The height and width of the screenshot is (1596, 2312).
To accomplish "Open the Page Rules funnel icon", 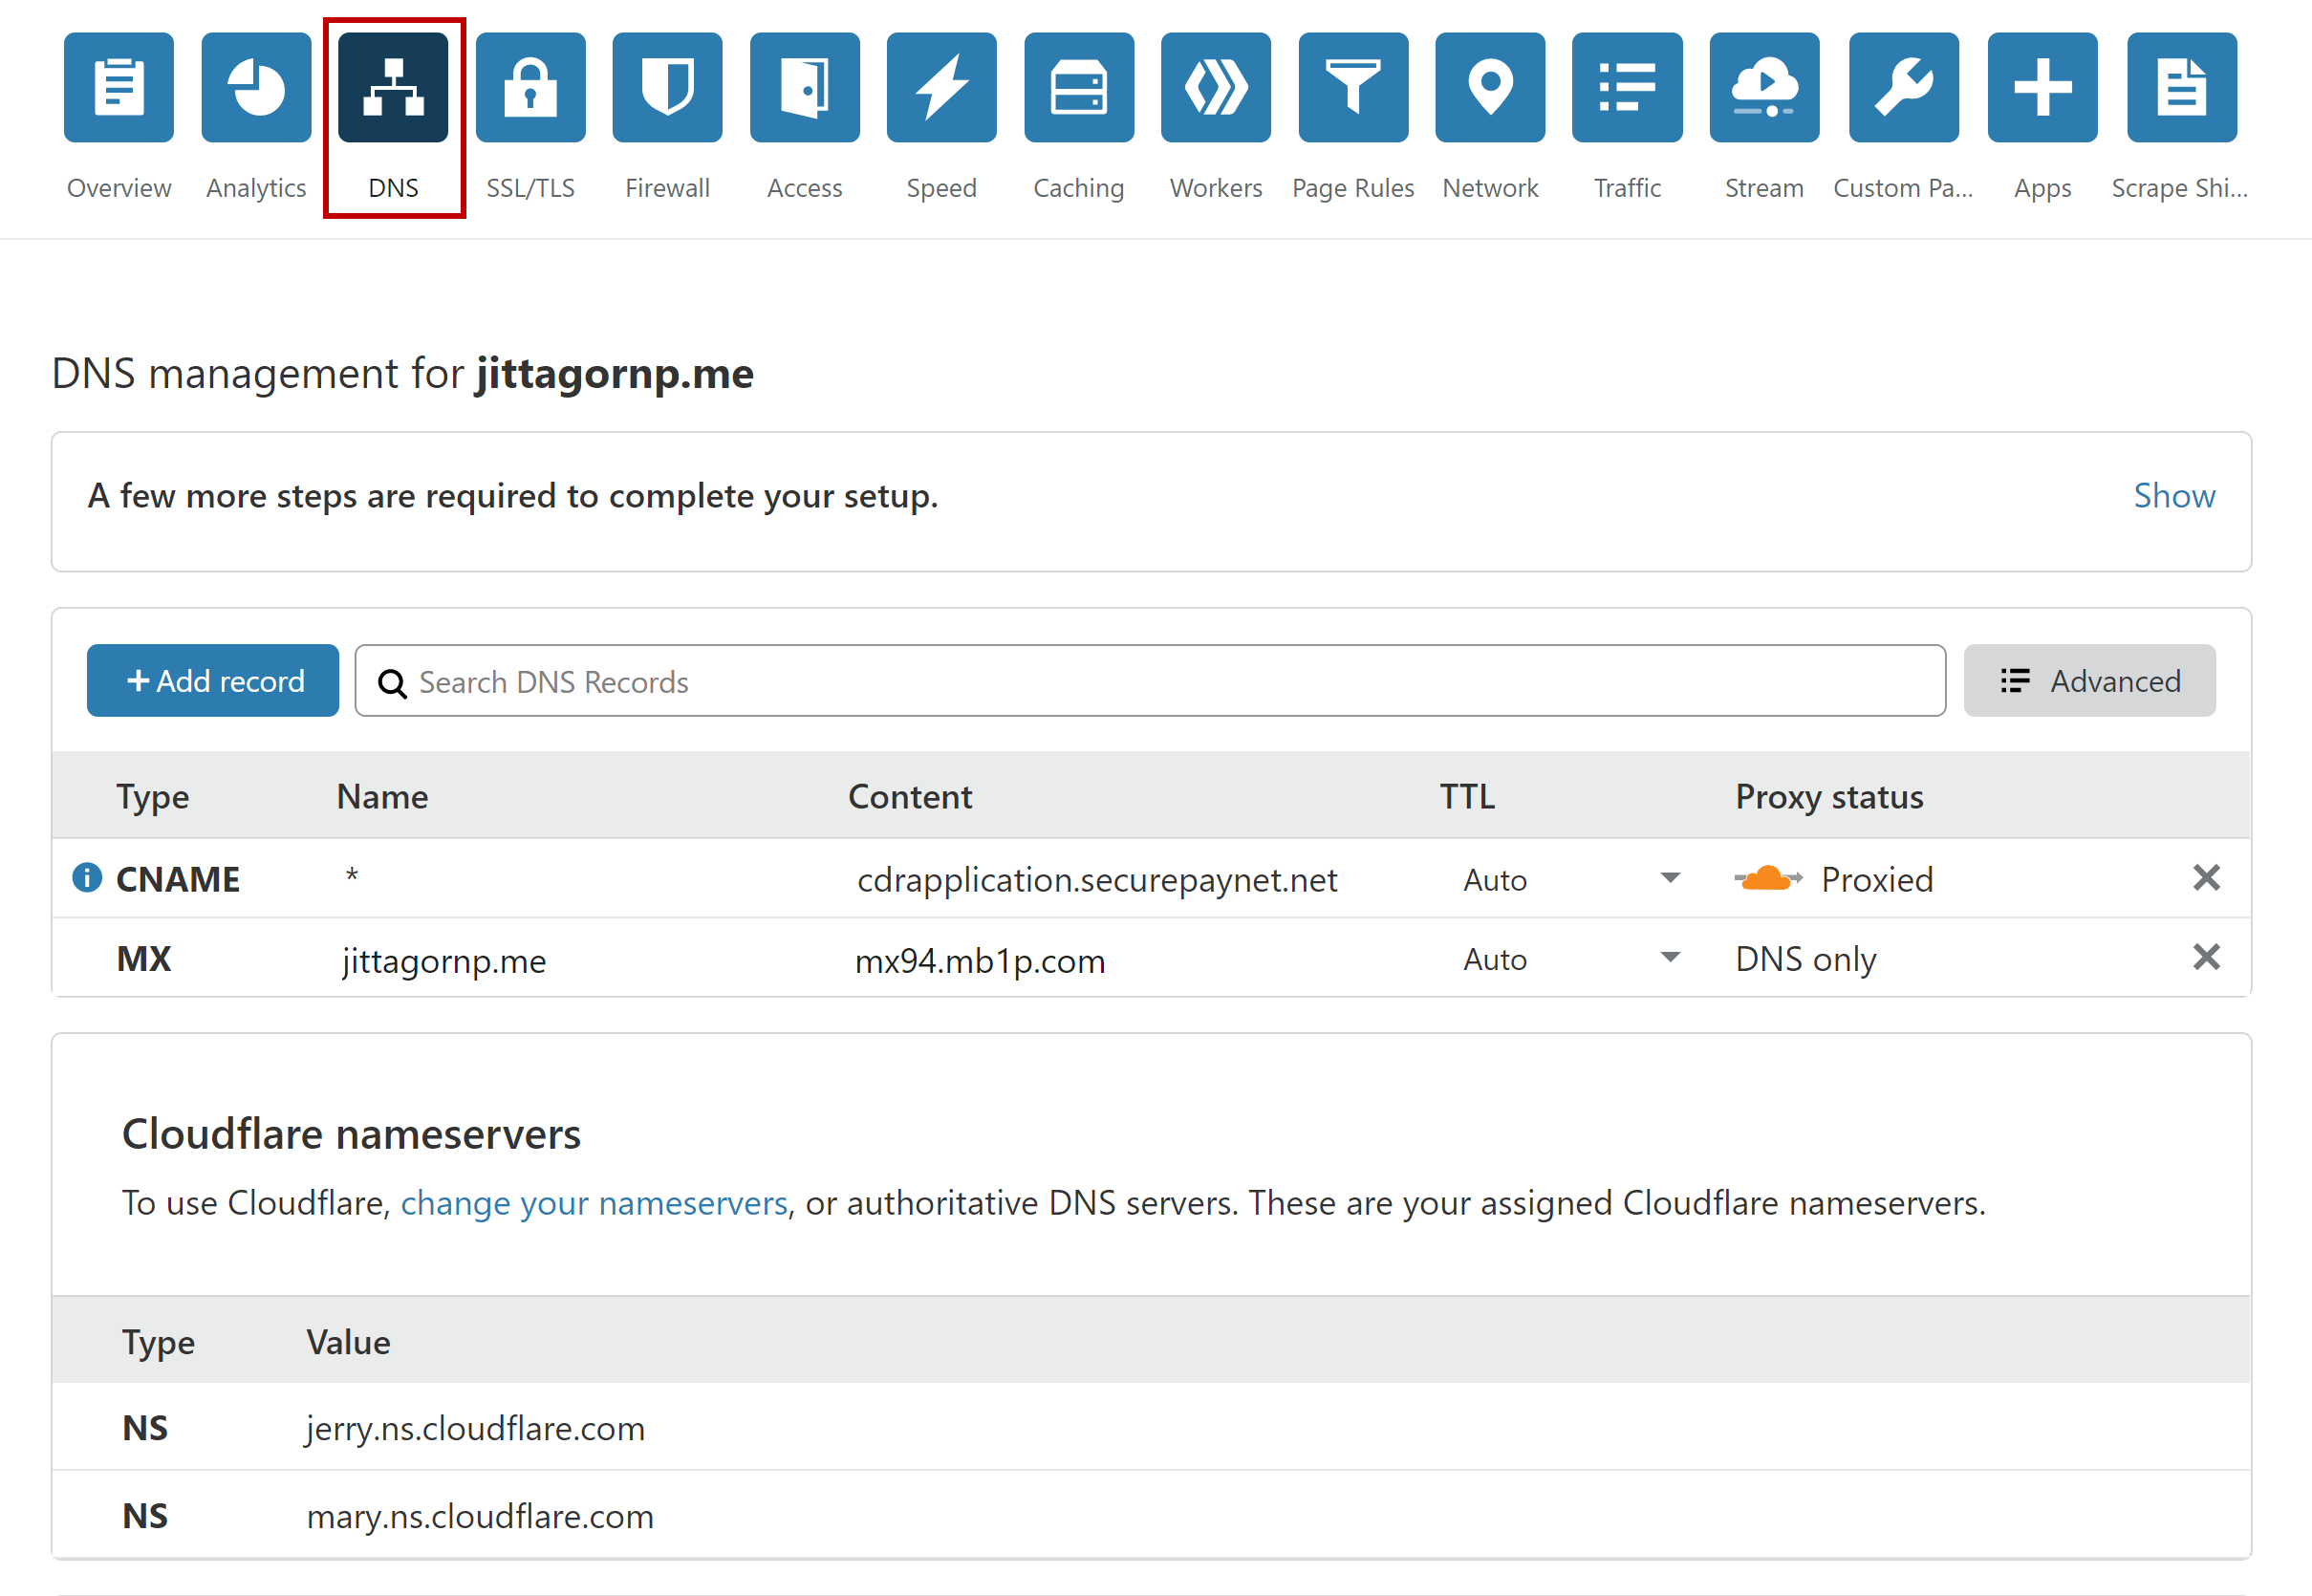I will pyautogui.click(x=1352, y=88).
